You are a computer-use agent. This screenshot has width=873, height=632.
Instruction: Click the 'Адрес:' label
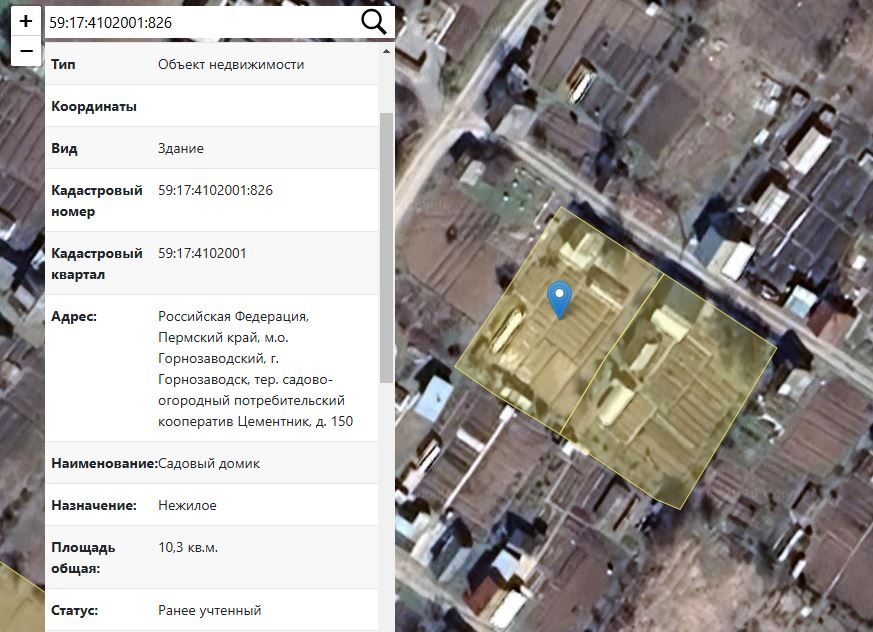coord(74,316)
